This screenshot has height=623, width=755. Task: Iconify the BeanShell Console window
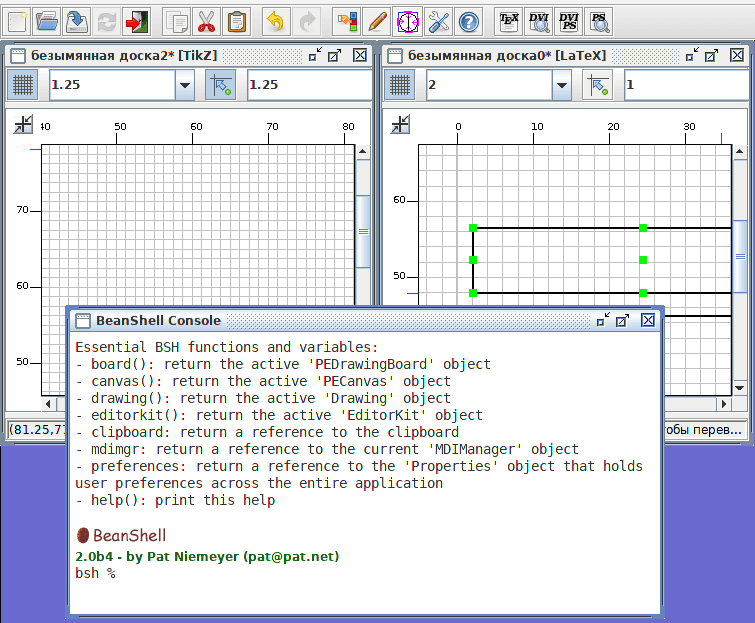click(603, 320)
